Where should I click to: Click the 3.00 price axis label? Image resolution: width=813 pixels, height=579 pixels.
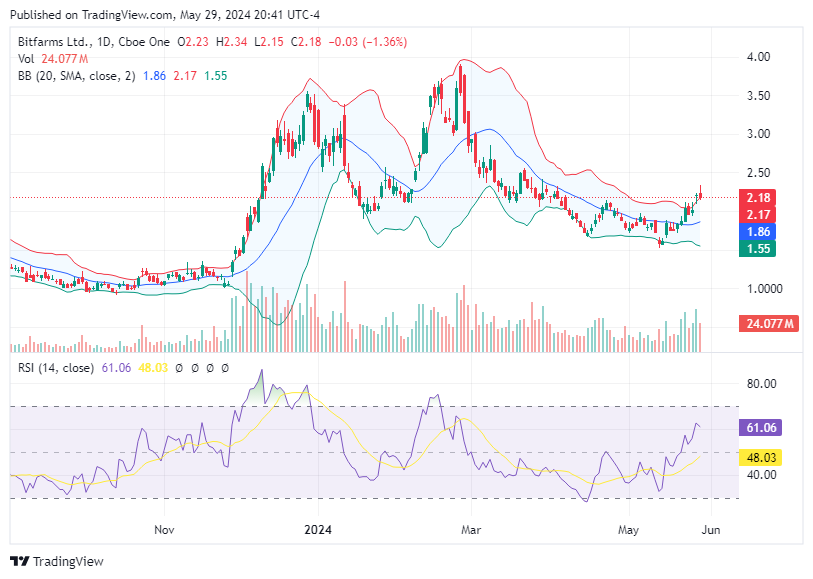[x=758, y=134]
